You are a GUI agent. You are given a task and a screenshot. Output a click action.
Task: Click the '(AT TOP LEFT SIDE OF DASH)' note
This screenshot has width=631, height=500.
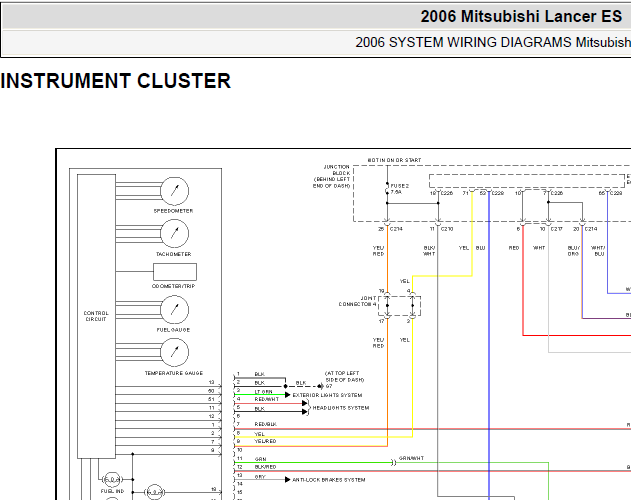tap(344, 376)
